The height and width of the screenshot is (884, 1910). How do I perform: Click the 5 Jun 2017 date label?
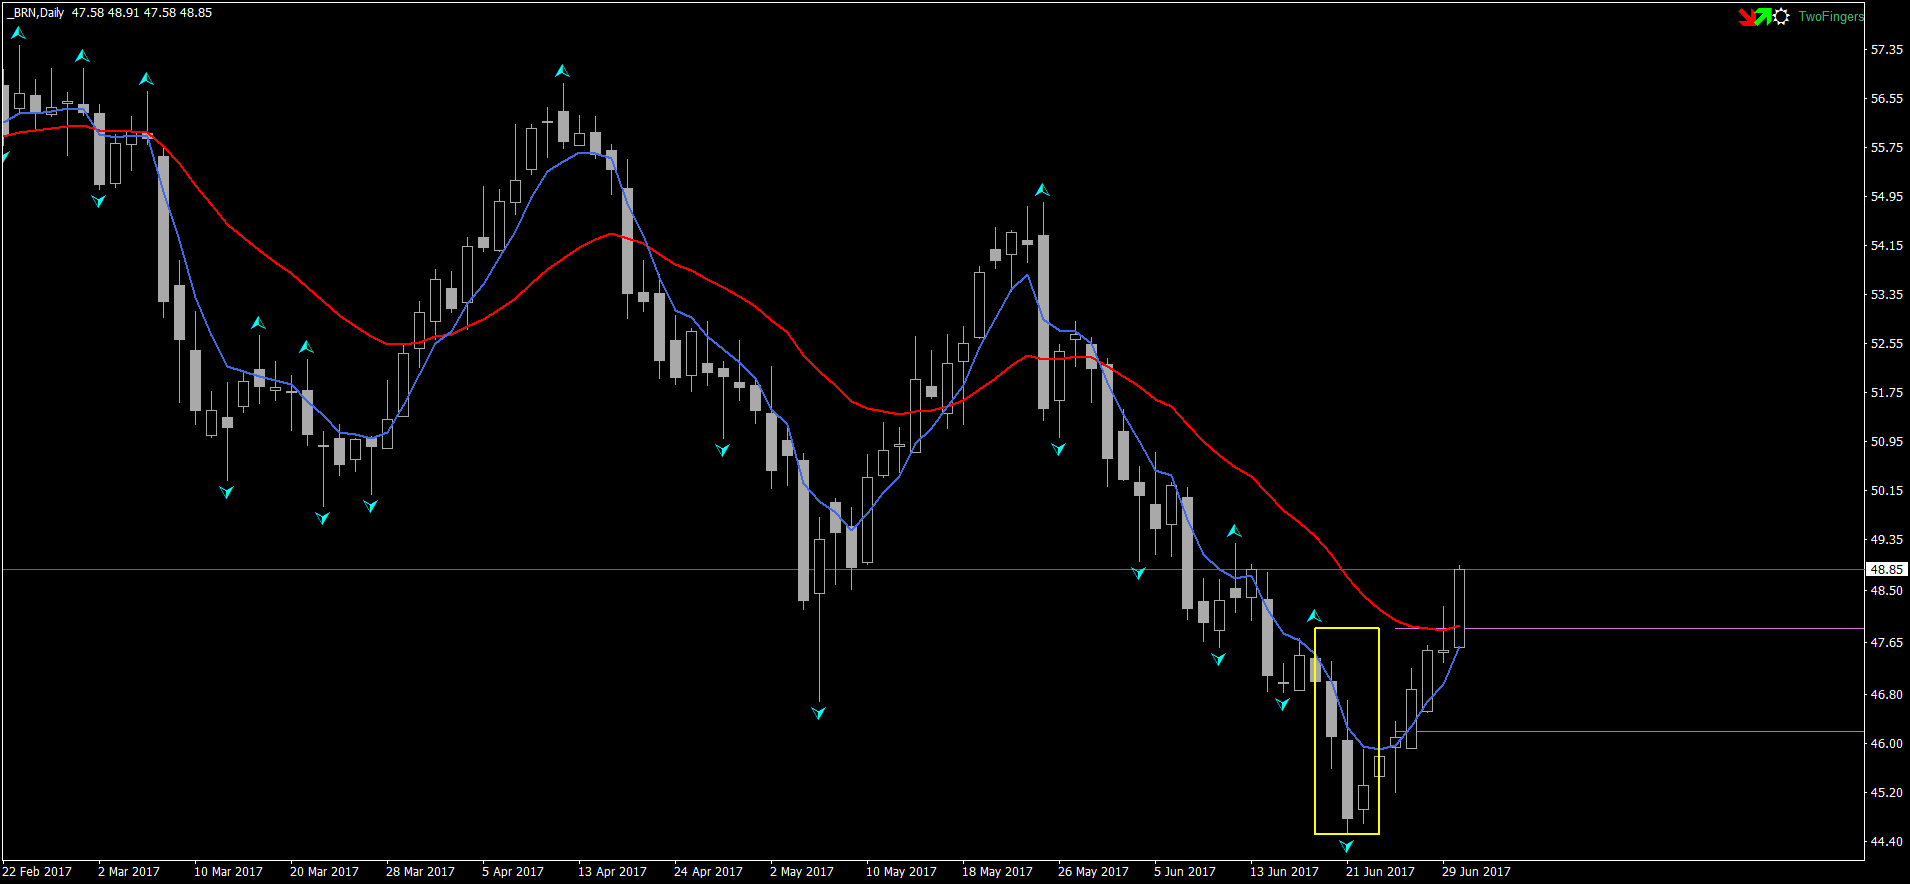click(1185, 871)
